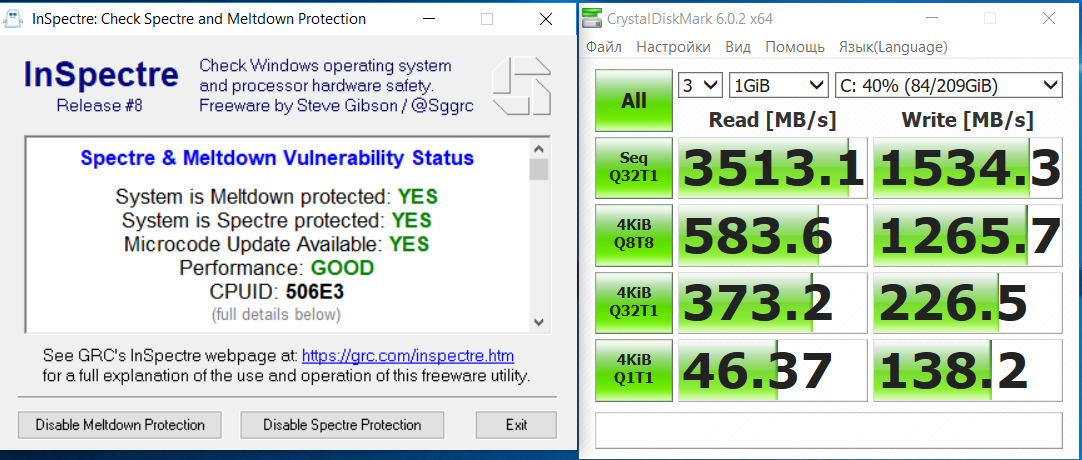Image resolution: width=1082 pixels, height=460 pixels.
Task: Open the Файл menu
Action: click(x=604, y=47)
